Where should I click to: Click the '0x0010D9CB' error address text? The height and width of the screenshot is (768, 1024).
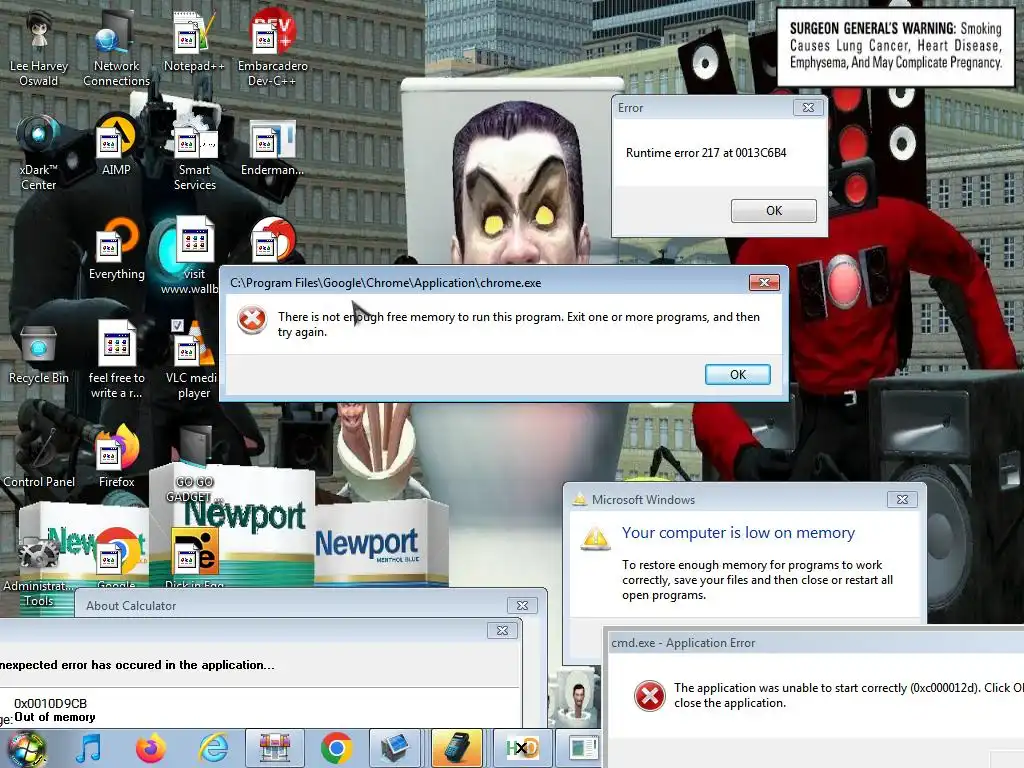[x=50, y=703]
